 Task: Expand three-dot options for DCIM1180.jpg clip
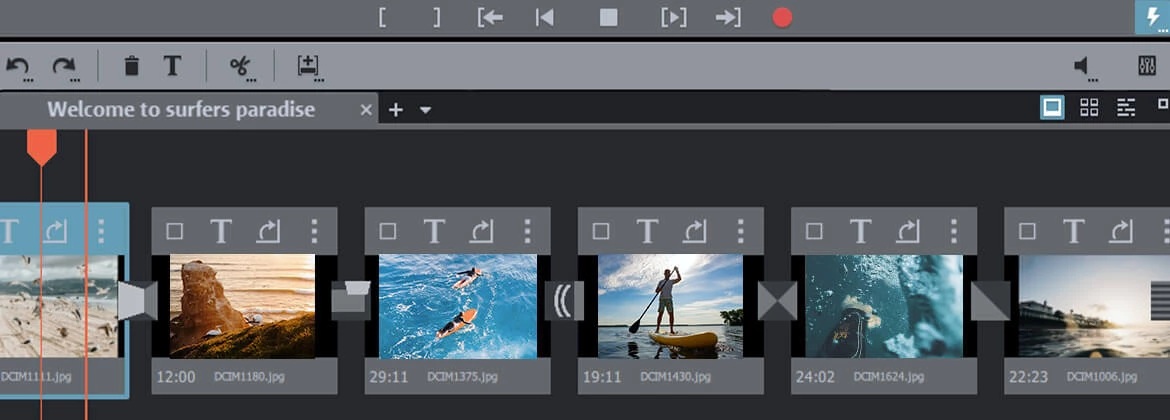coord(314,232)
